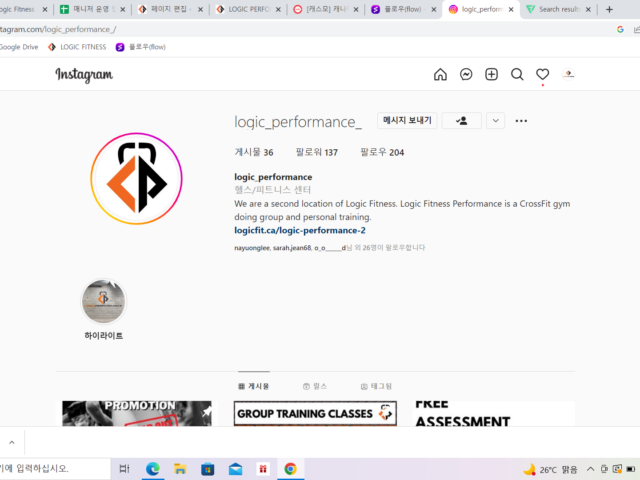Click the new post plus icon
This screenshot has width=640, height=480.
[x=491, y=75]
